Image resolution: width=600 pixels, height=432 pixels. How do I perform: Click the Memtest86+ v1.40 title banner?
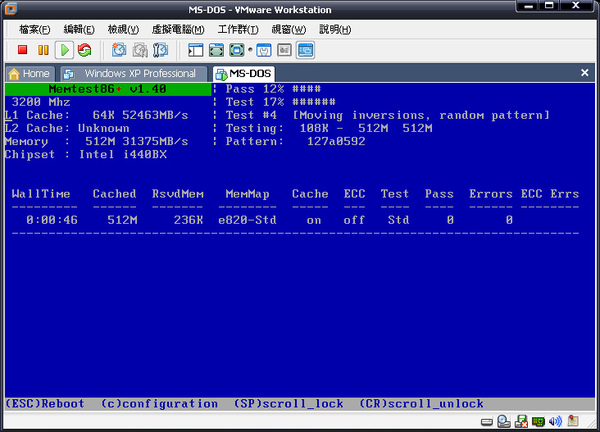click(108, 89)
